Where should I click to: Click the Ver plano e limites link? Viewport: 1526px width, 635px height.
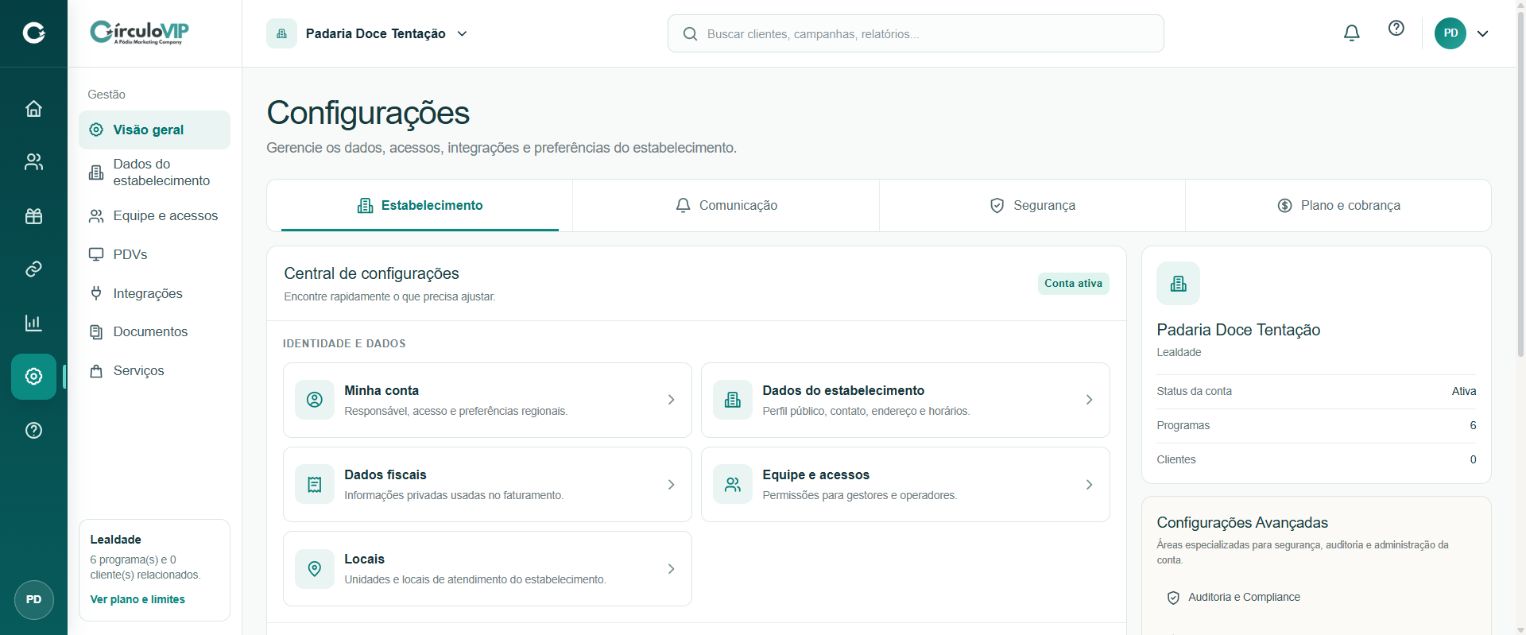click(x=137, y=599)
